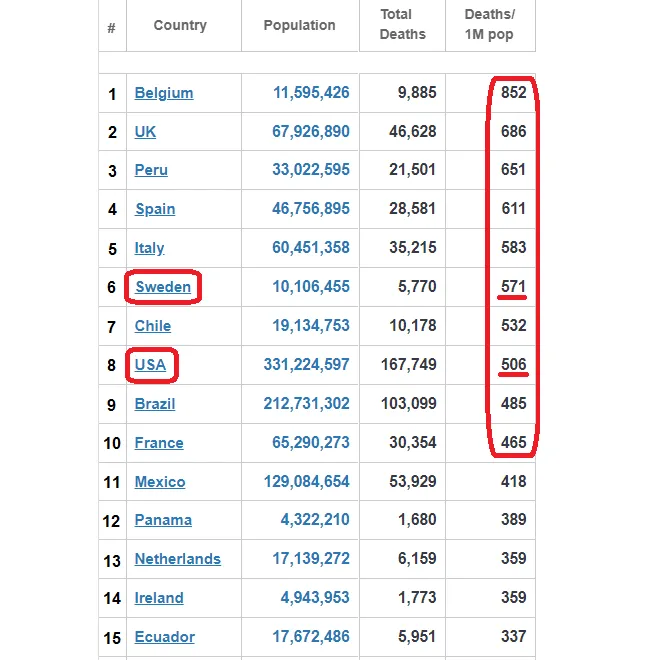
Task: Open the Netherlands country link
Action: [x=178, y=559]
